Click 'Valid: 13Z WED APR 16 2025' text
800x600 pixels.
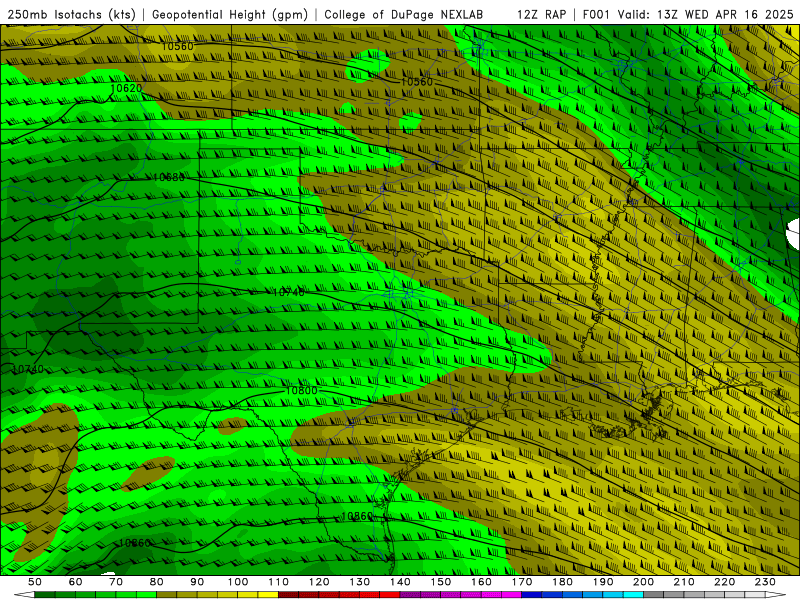[x=706, y=14]
